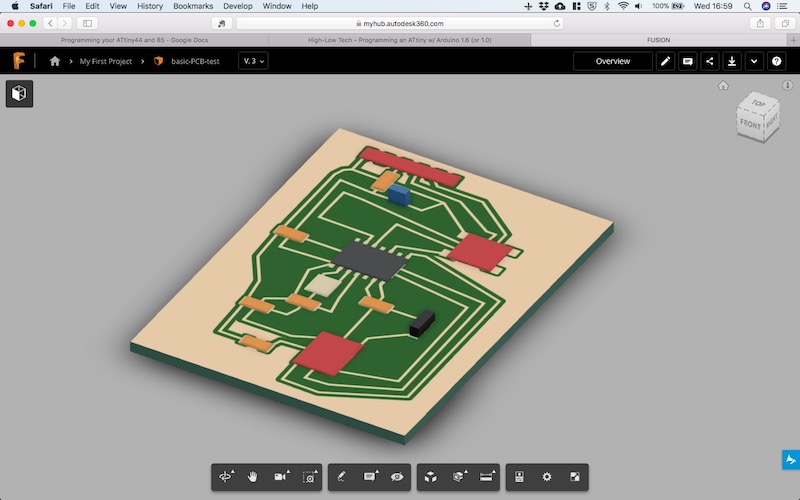Viewport: 800px width, 500px height.
Task: Click the clock showing Wed 16:59
Action: pos(713,6)
